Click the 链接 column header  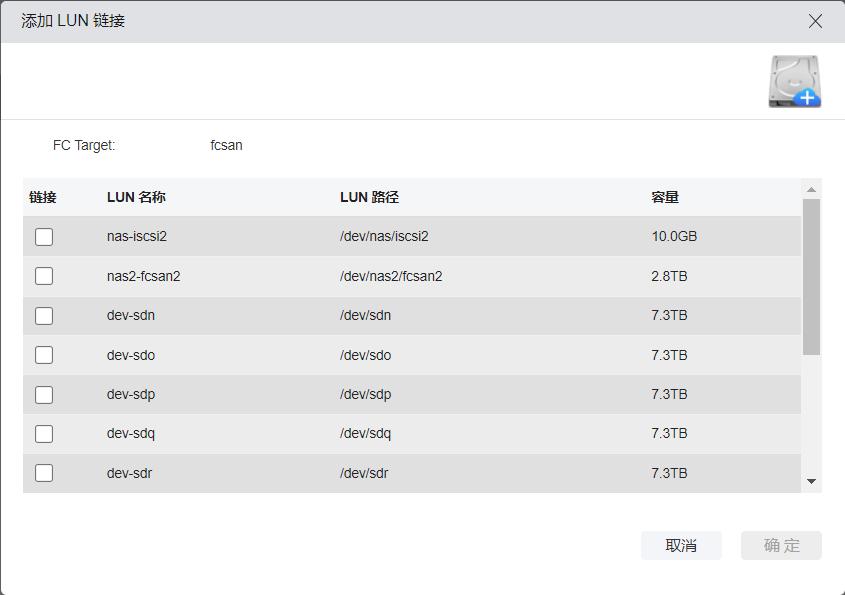click(x=43, y=197)
